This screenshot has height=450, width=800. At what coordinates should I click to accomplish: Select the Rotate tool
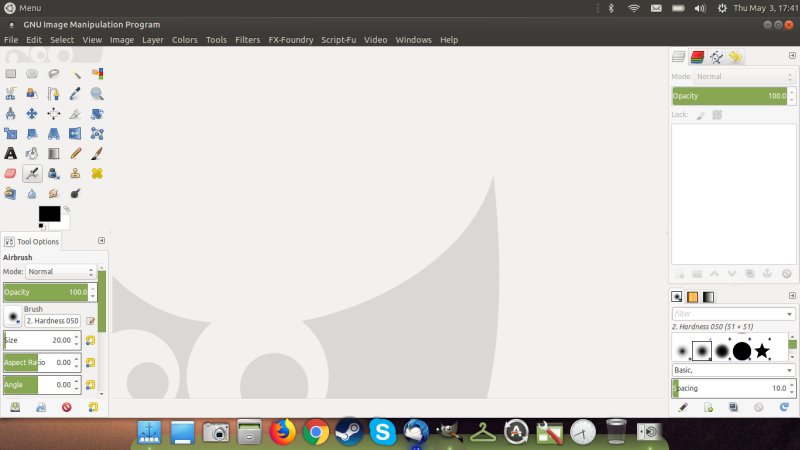[x=97, y=114]
